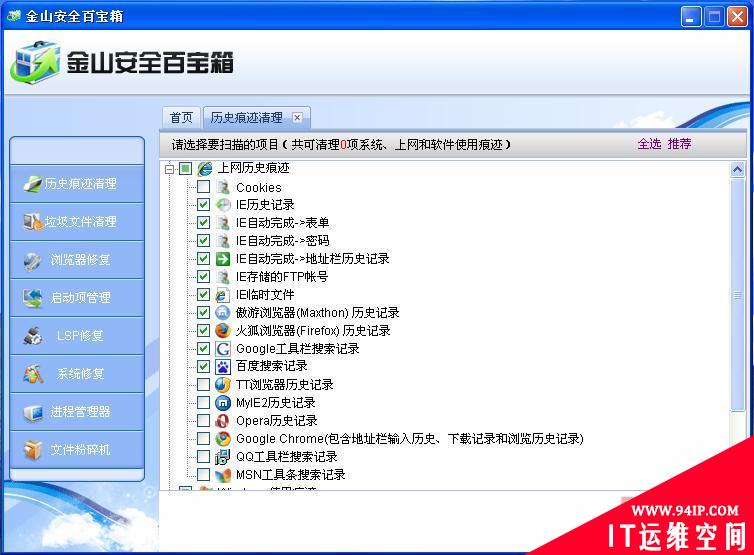Uncheck IE存储的FTP帐号 checkbox
Screen dimensions: 754x555
203,277
